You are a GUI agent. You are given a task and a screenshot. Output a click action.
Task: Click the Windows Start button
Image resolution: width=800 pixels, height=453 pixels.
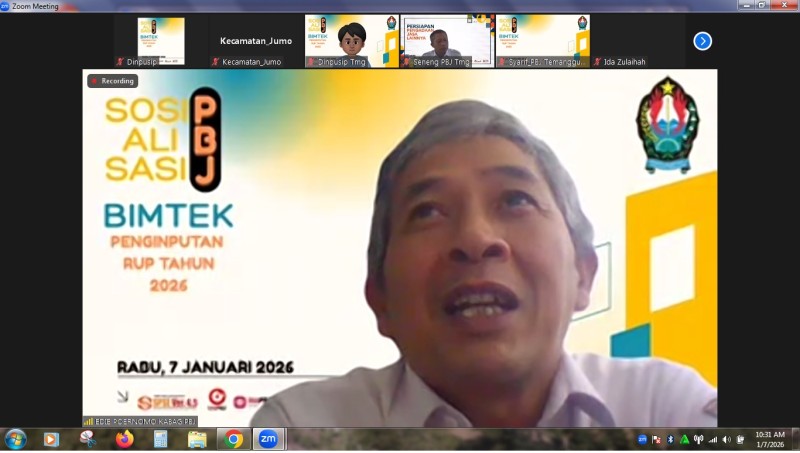[16, 439]
